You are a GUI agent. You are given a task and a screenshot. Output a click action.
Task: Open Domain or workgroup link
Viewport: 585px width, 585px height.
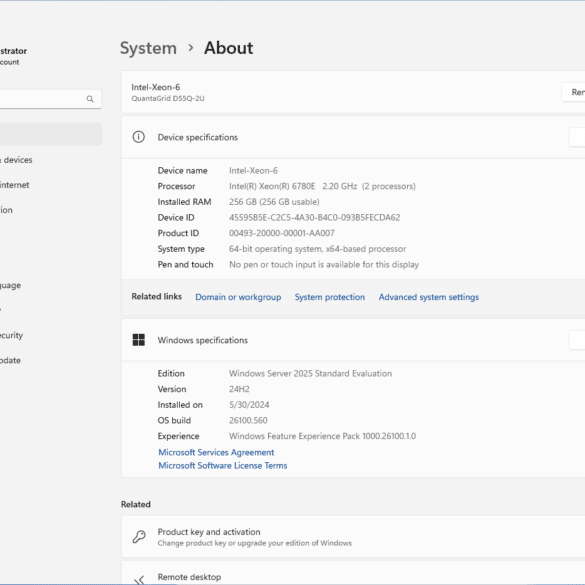(x=238, y=297)
